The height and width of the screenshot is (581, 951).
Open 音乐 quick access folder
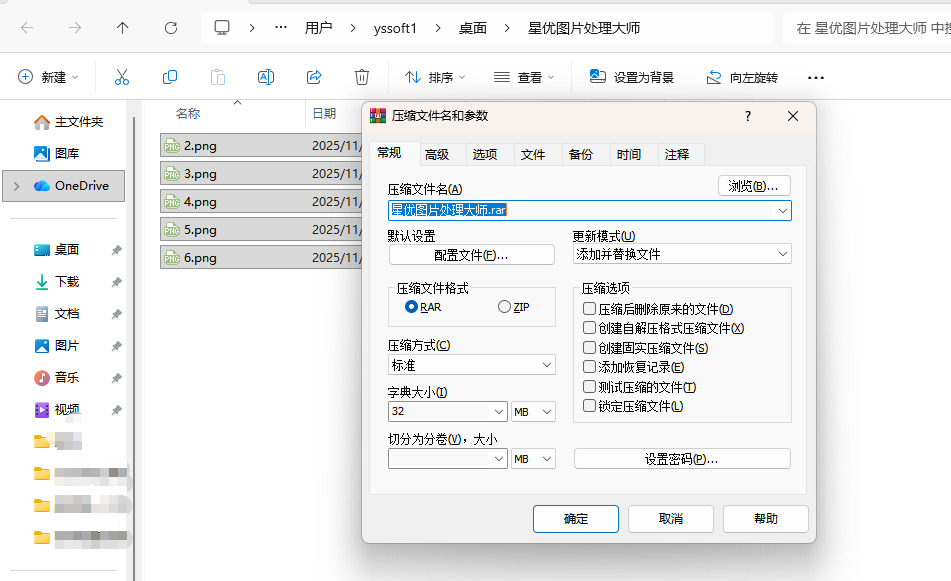[56, 378]
